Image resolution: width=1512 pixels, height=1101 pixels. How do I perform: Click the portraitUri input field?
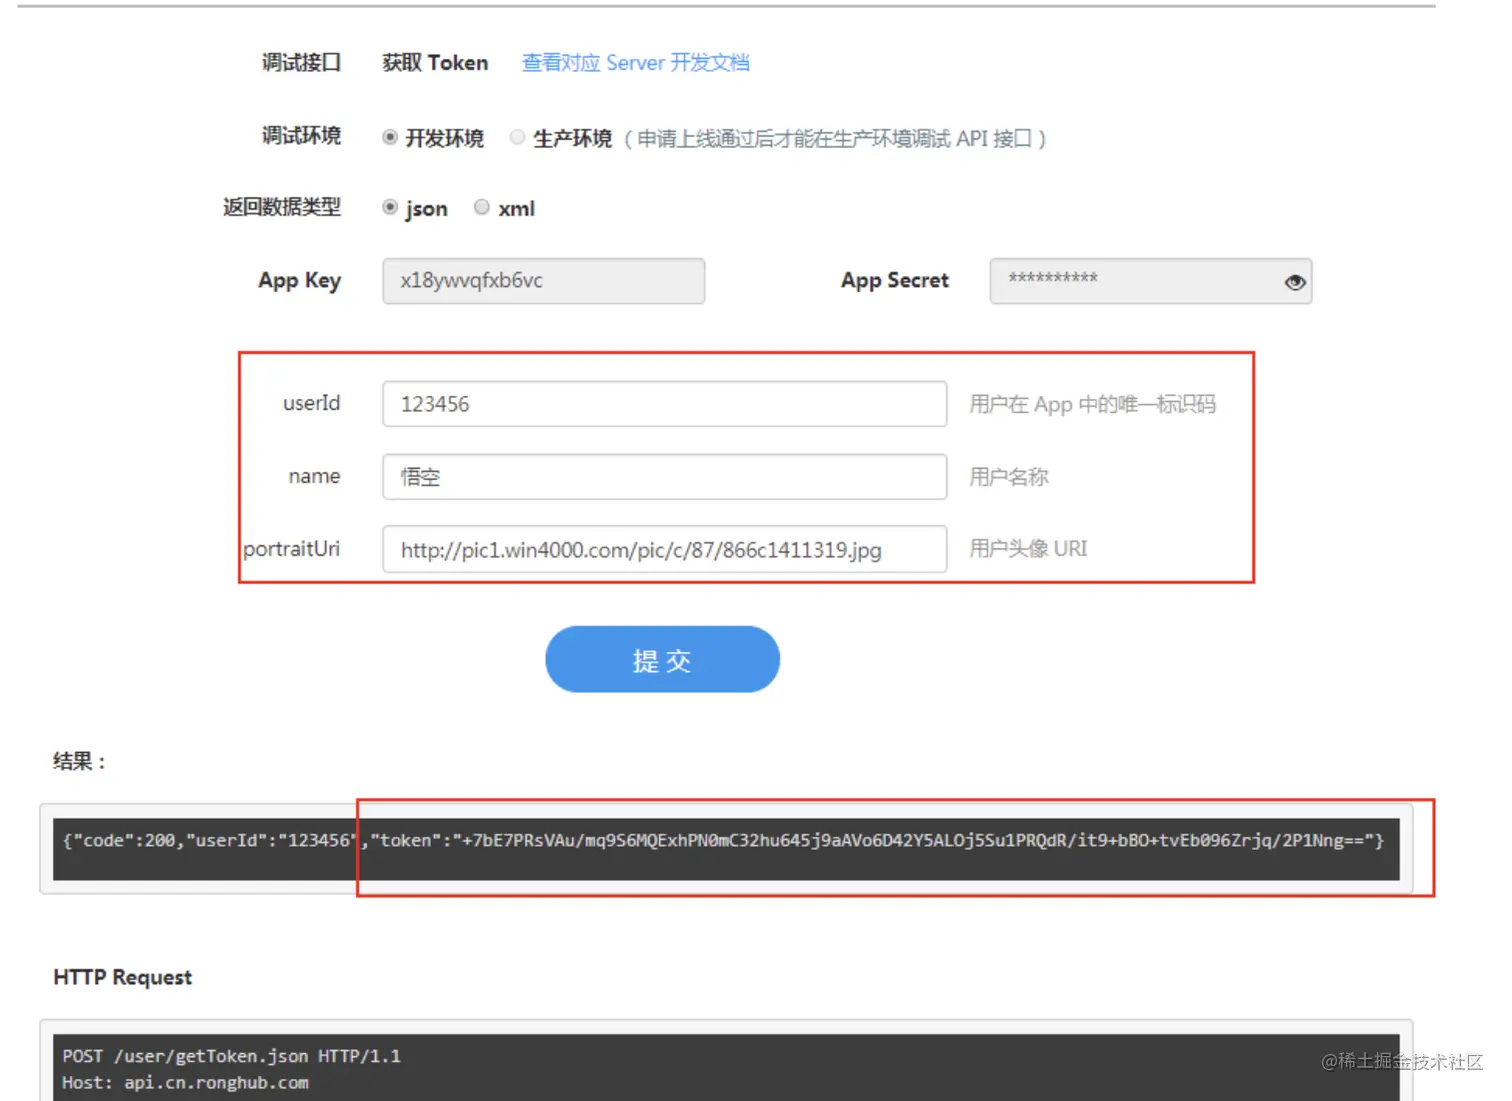(x=664, y=549)
